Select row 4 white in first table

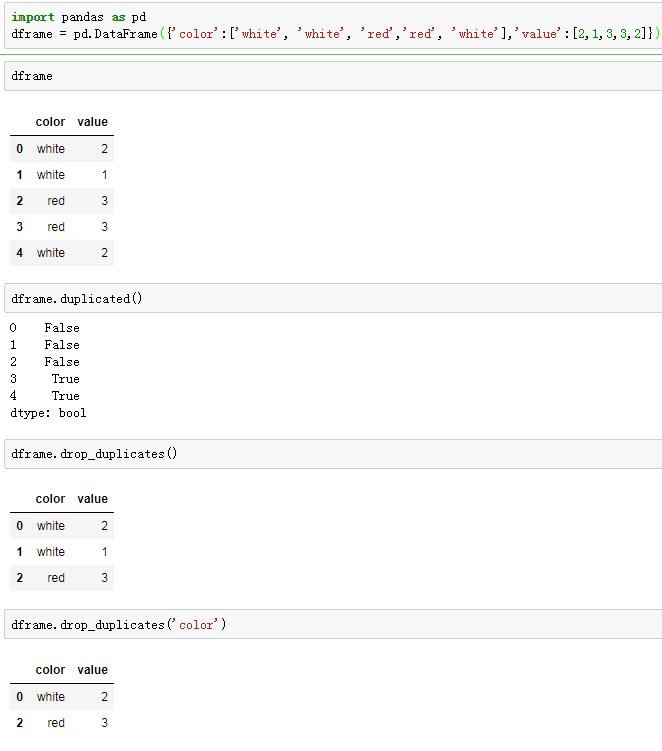[62, 253]
